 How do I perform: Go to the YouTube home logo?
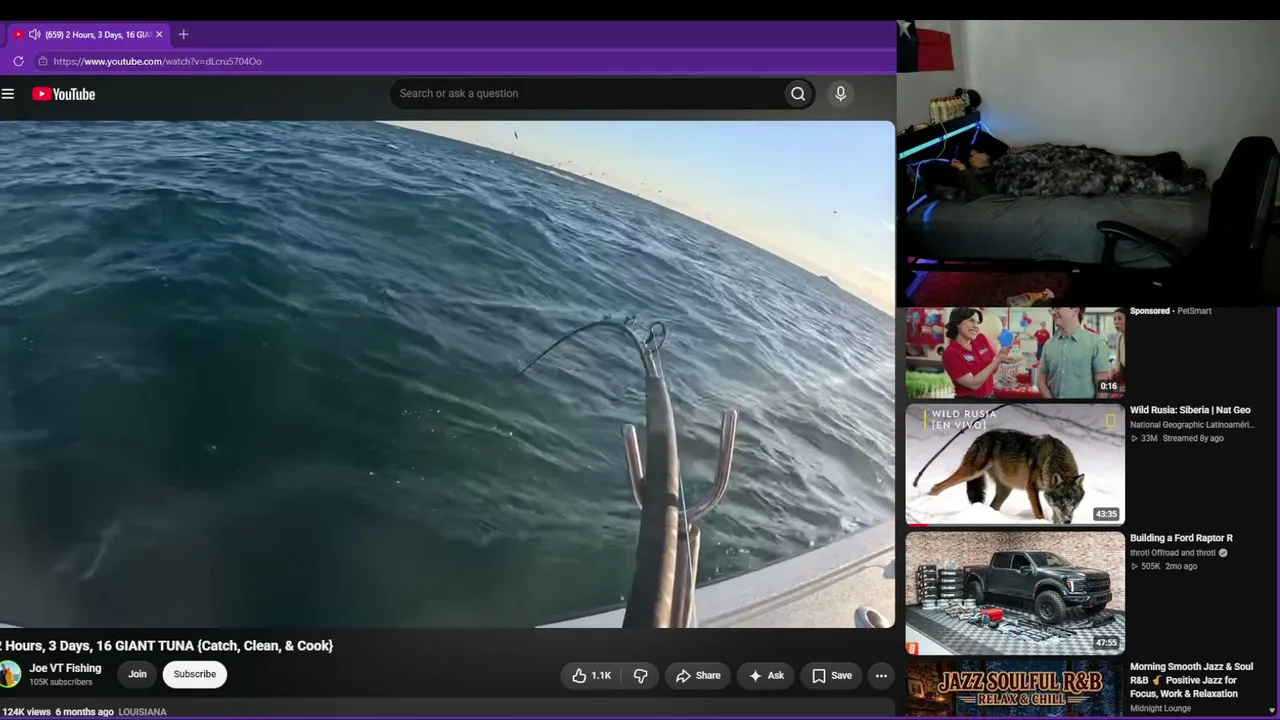tap(63, 94)
